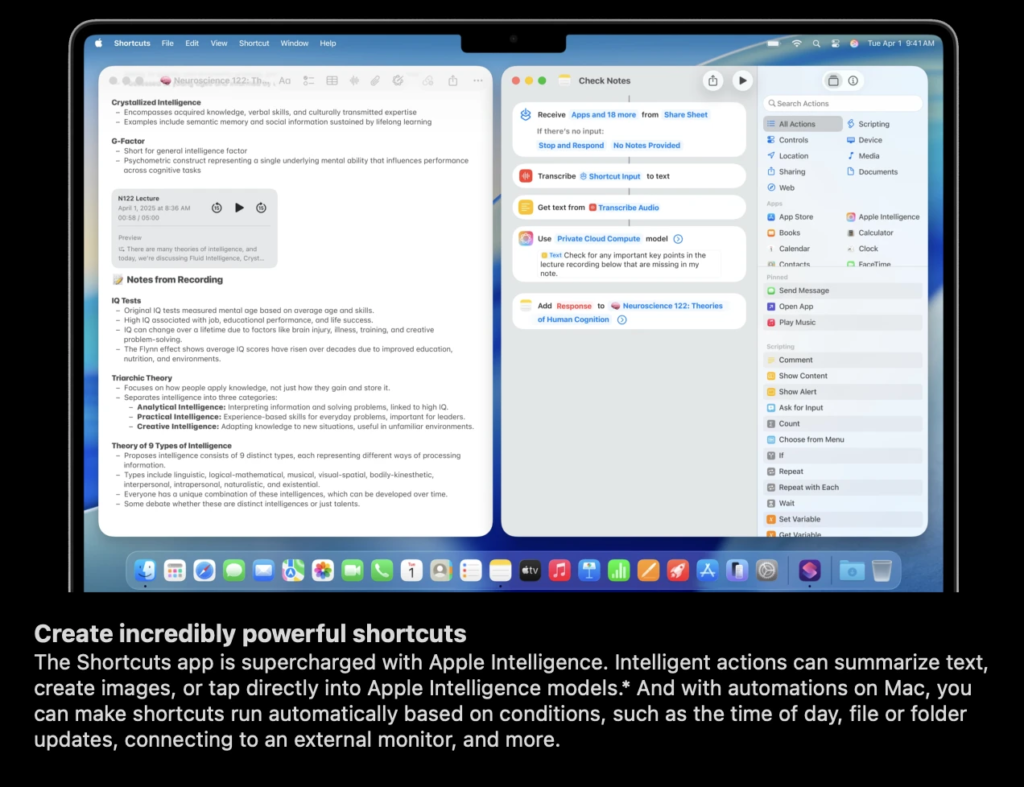
Task: Insert a table in the note
Action: 331,80
